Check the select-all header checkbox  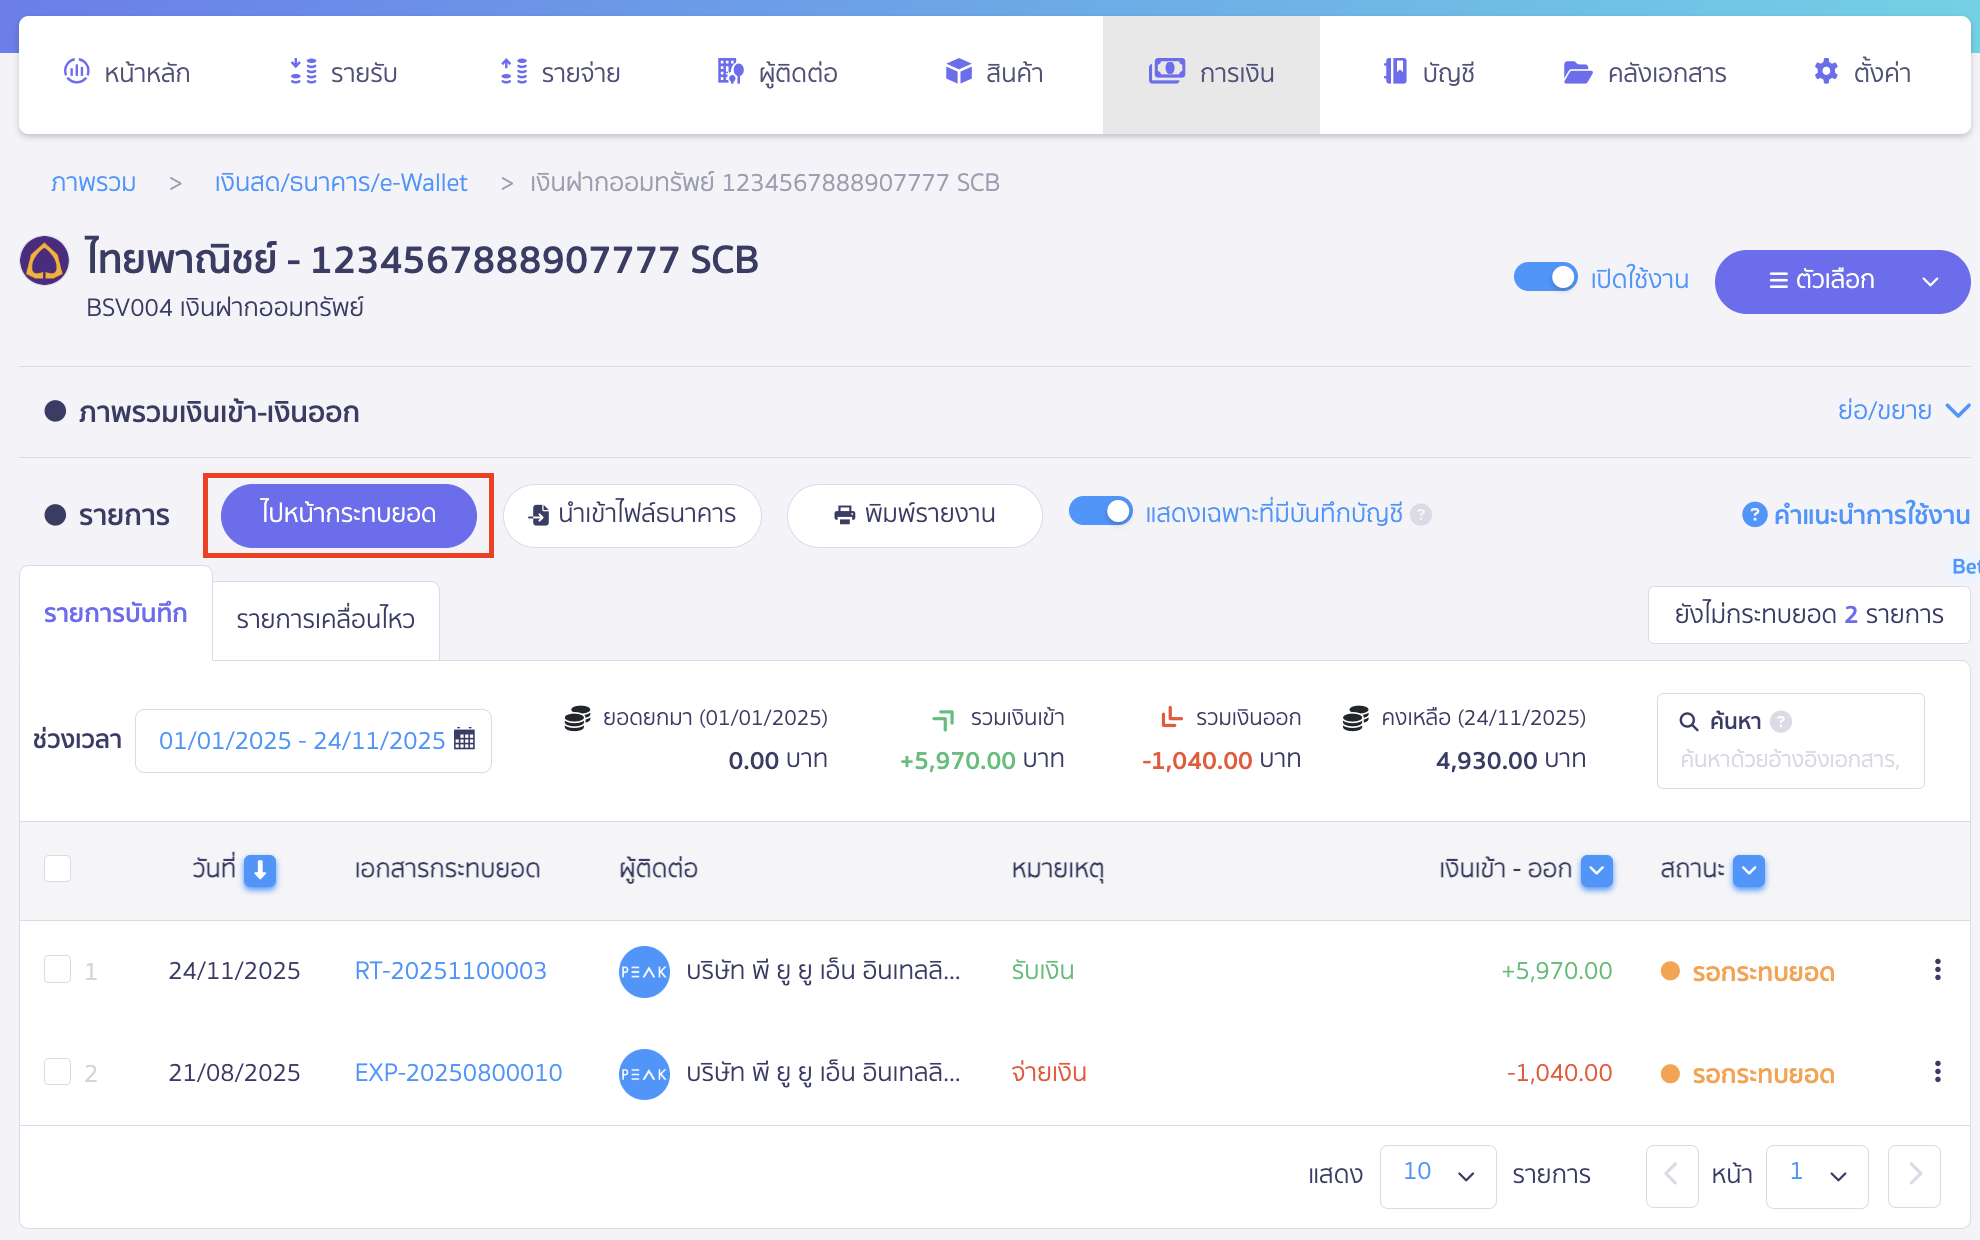tap(58, 868)
